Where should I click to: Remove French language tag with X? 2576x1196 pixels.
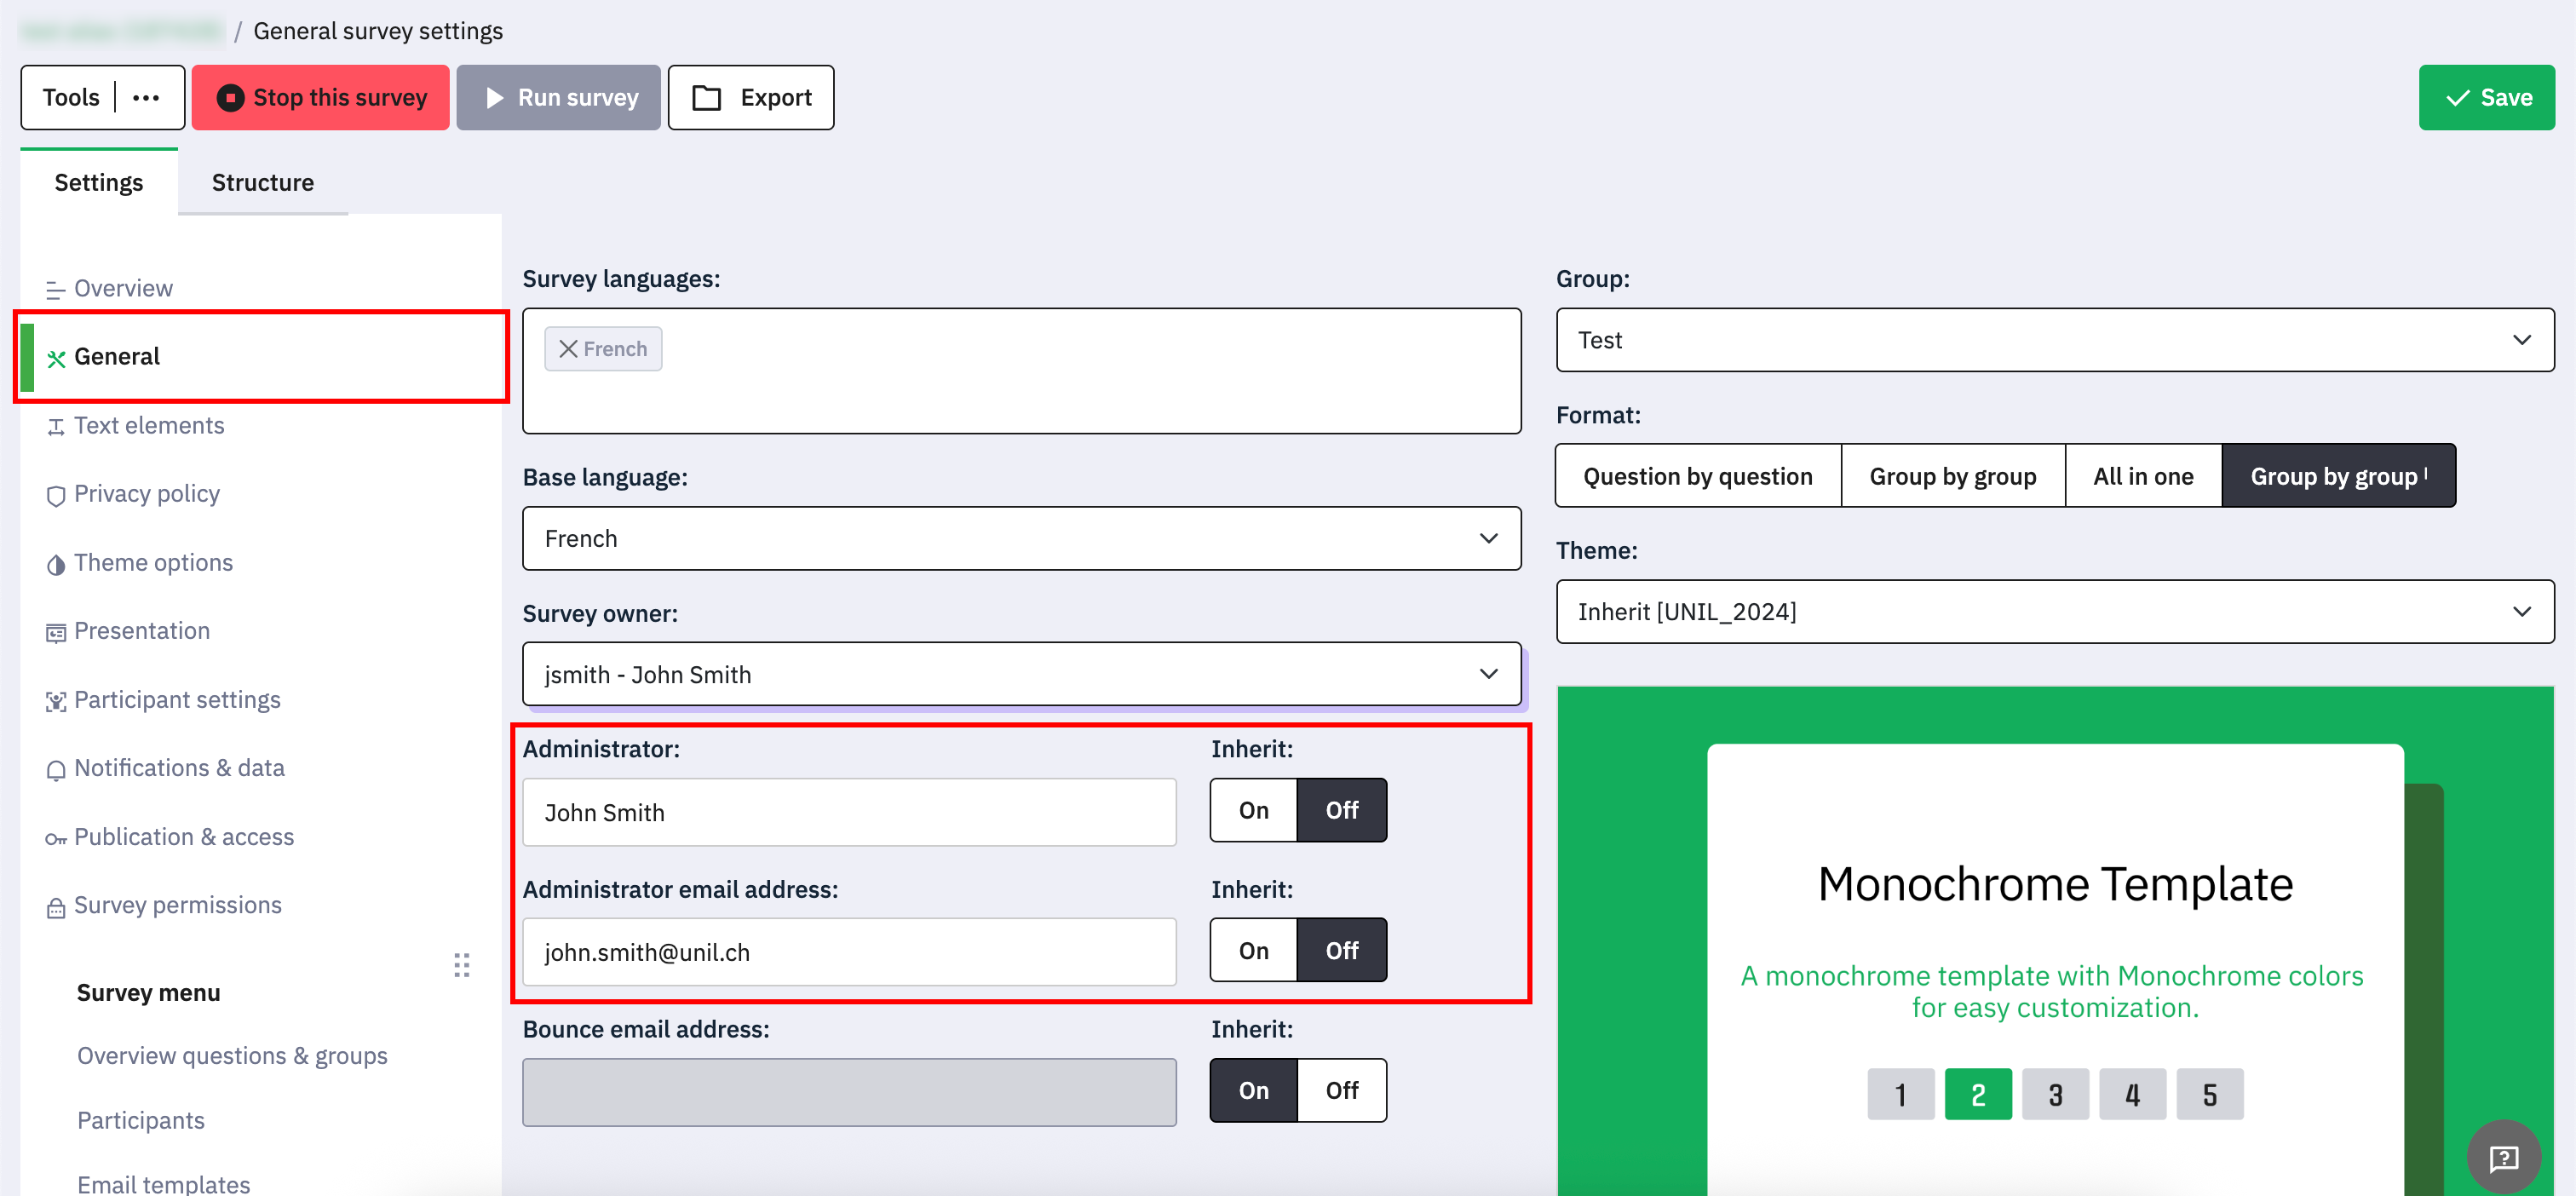(568, 349)
